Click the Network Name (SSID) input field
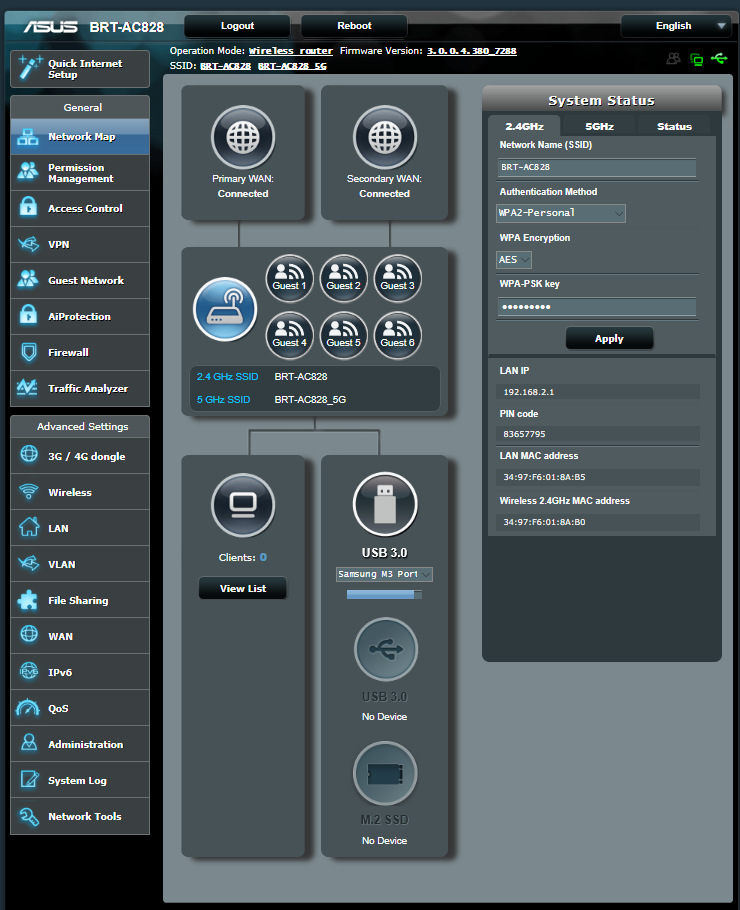The image size is (740, 910). 597,167
